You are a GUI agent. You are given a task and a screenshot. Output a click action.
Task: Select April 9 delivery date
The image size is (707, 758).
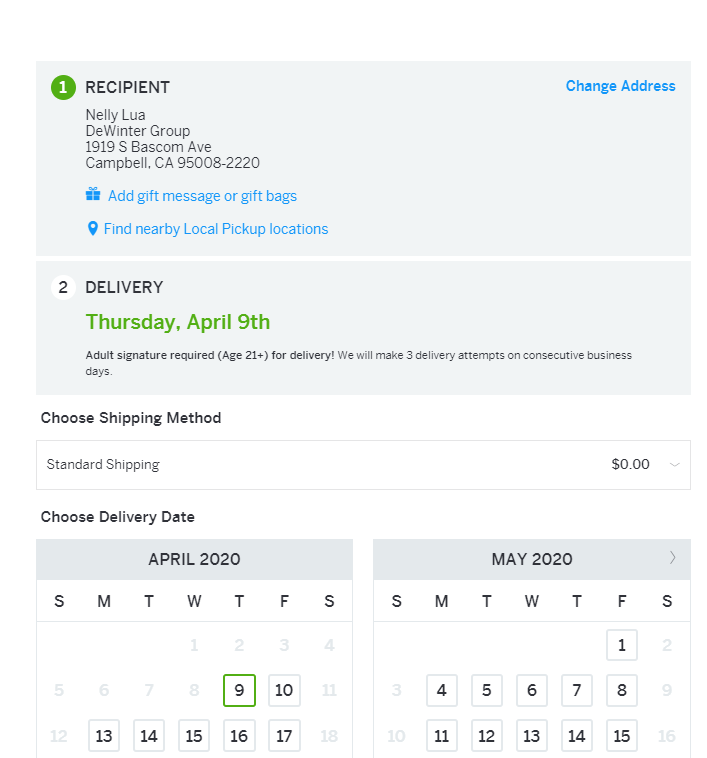(239, 690)
